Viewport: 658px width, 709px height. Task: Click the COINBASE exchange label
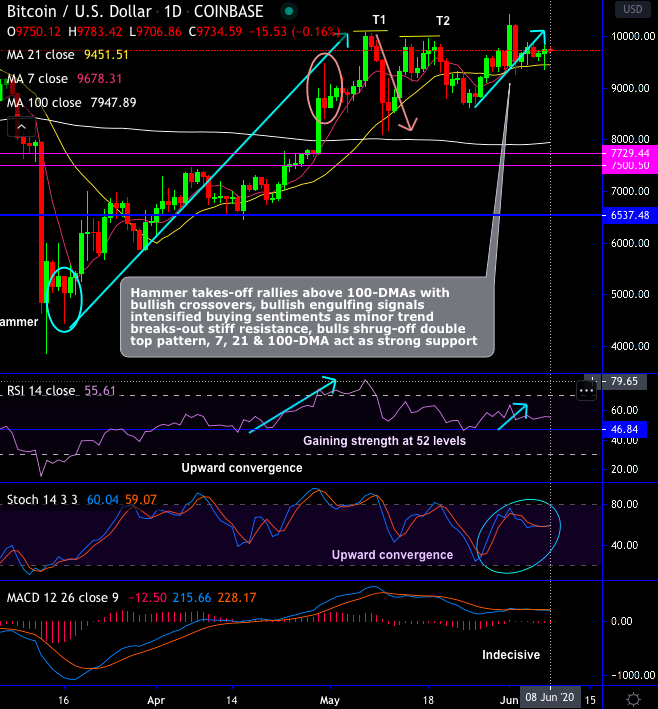(x=228, y=11)
